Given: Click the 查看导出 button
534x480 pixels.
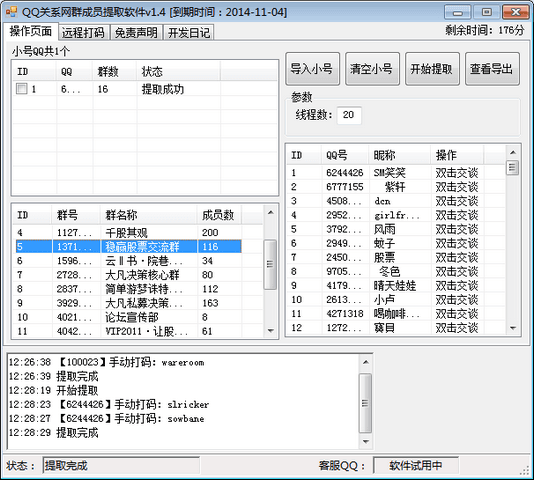Looking at the screenshot, I should pyautogui.click(x=492, y=68).
